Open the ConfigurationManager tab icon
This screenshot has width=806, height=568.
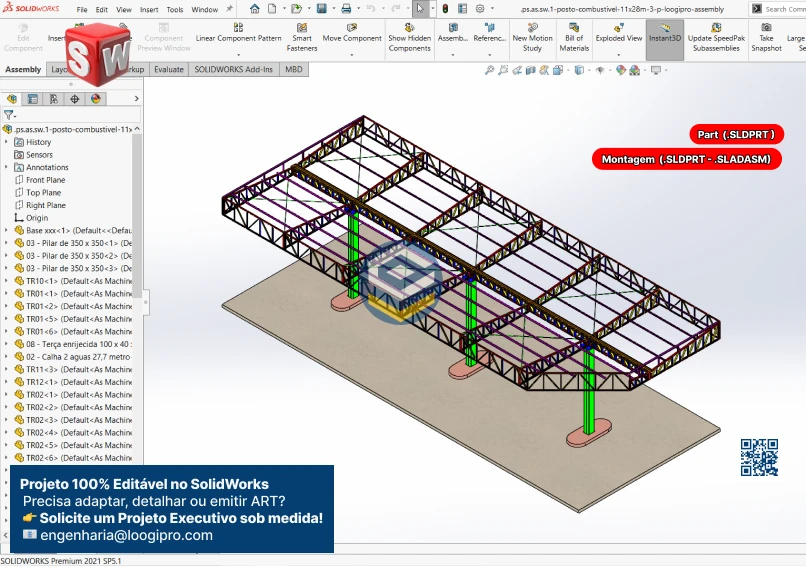(x=54, y=99)
